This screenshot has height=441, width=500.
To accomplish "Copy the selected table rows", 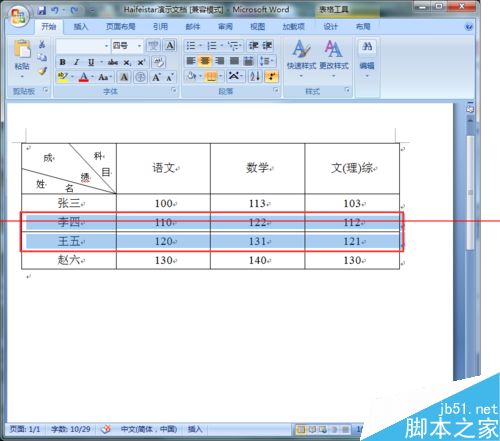I will [x=42, y=57].
